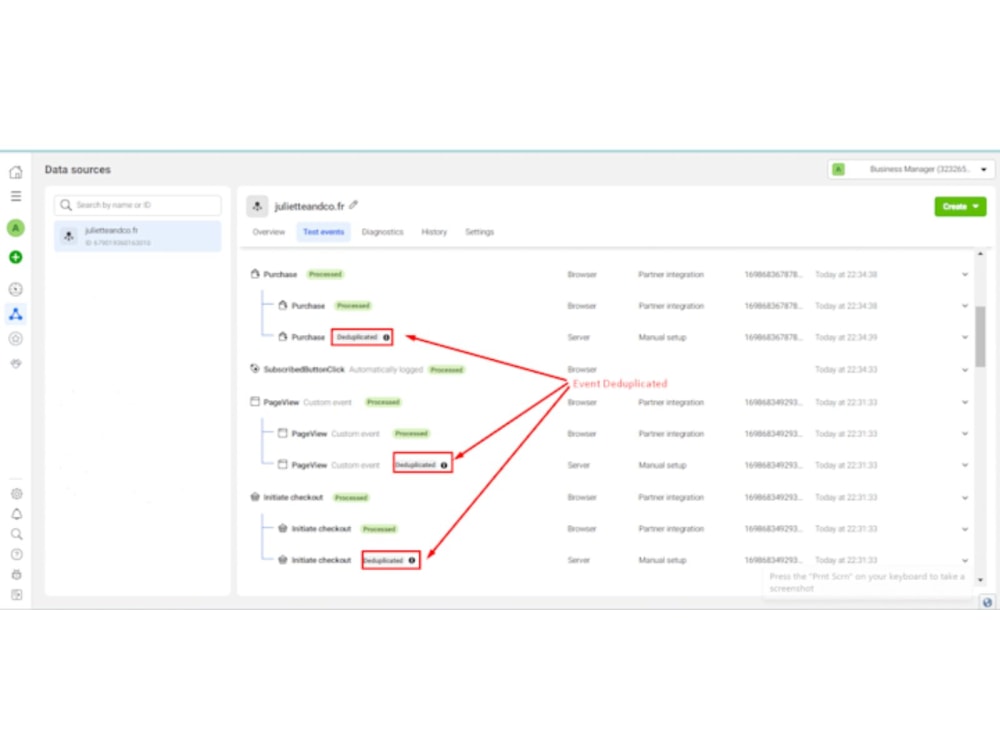Screen dimensions: 1000x750
Task: Click the green Create button
Action: click(x=955, y=205)
